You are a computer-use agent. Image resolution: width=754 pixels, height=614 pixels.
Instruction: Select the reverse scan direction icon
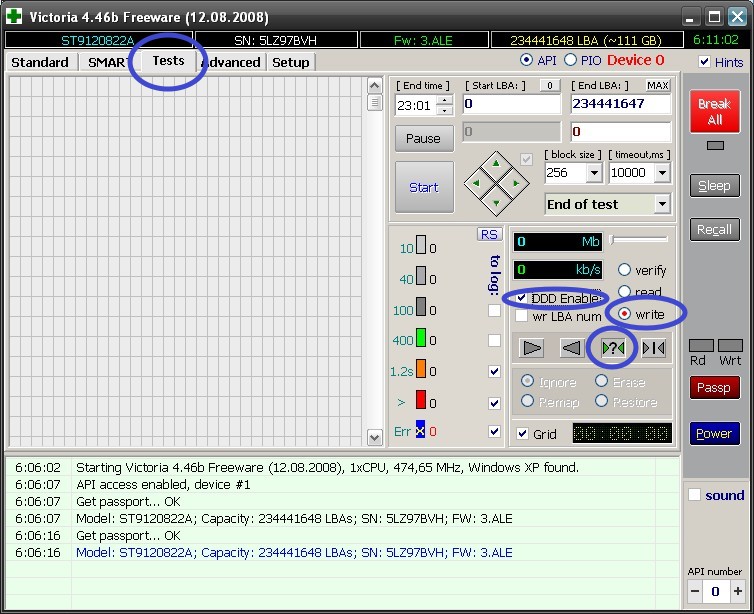[x=572, y=348]
